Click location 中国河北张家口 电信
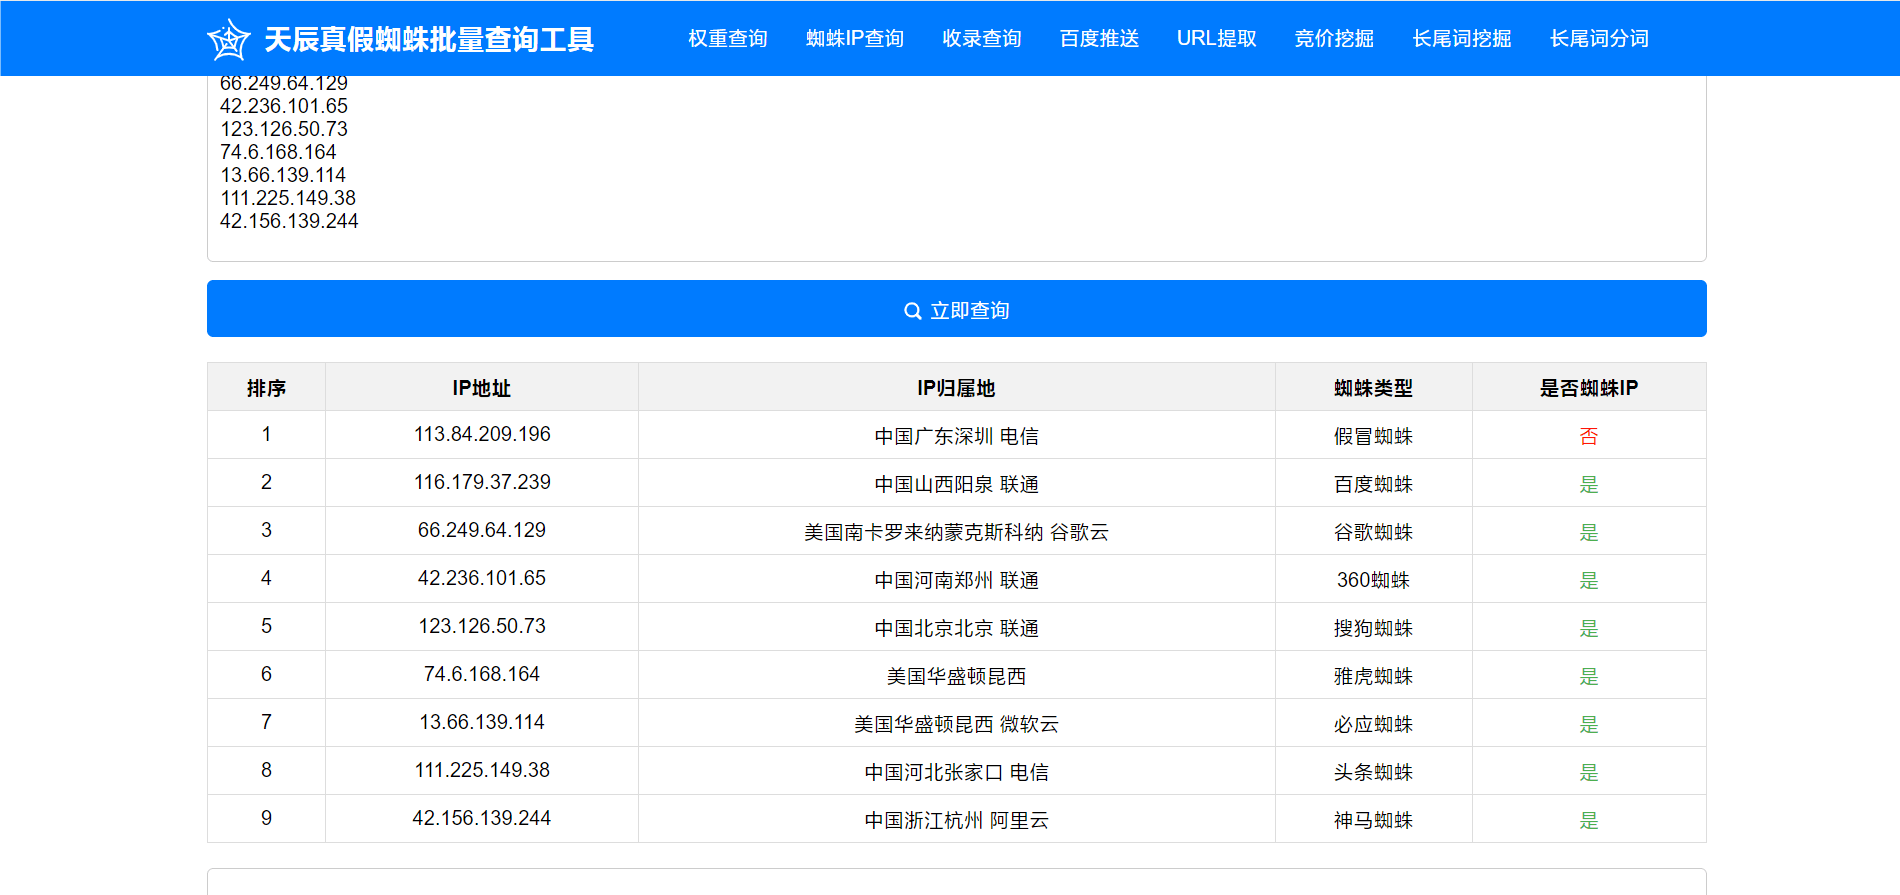Viewport: 1900px width, 895px height. [957, 772]
